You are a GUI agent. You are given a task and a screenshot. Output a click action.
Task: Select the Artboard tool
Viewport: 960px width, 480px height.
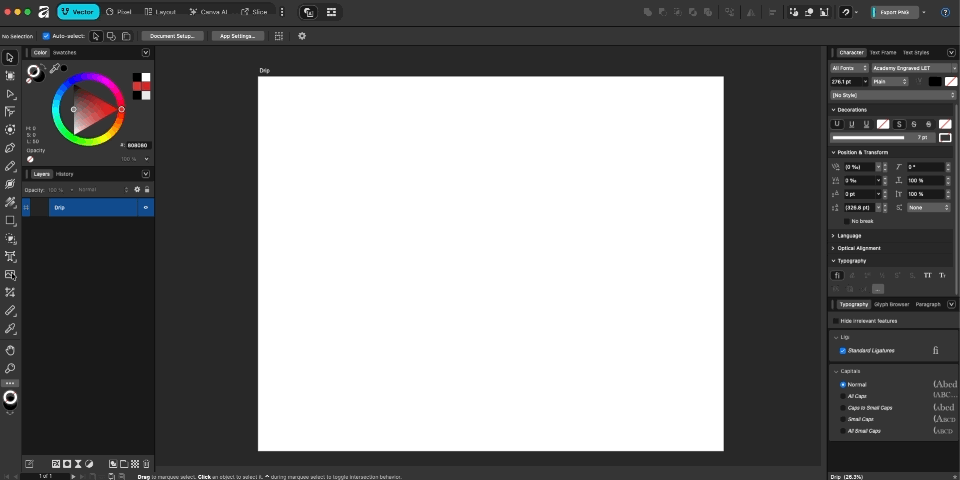click(10, 75)
